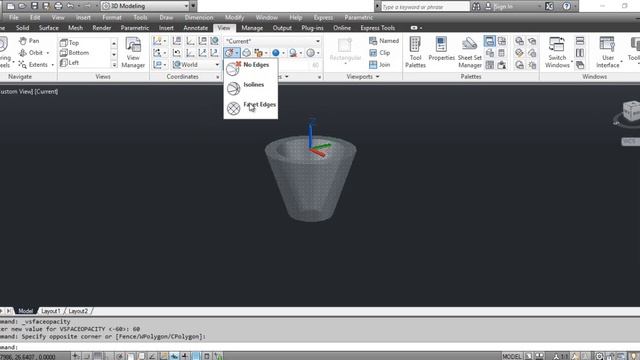This screenshot has height=360, width=640.
Task: Expand the Viewports panel
Action: [363, 76]
